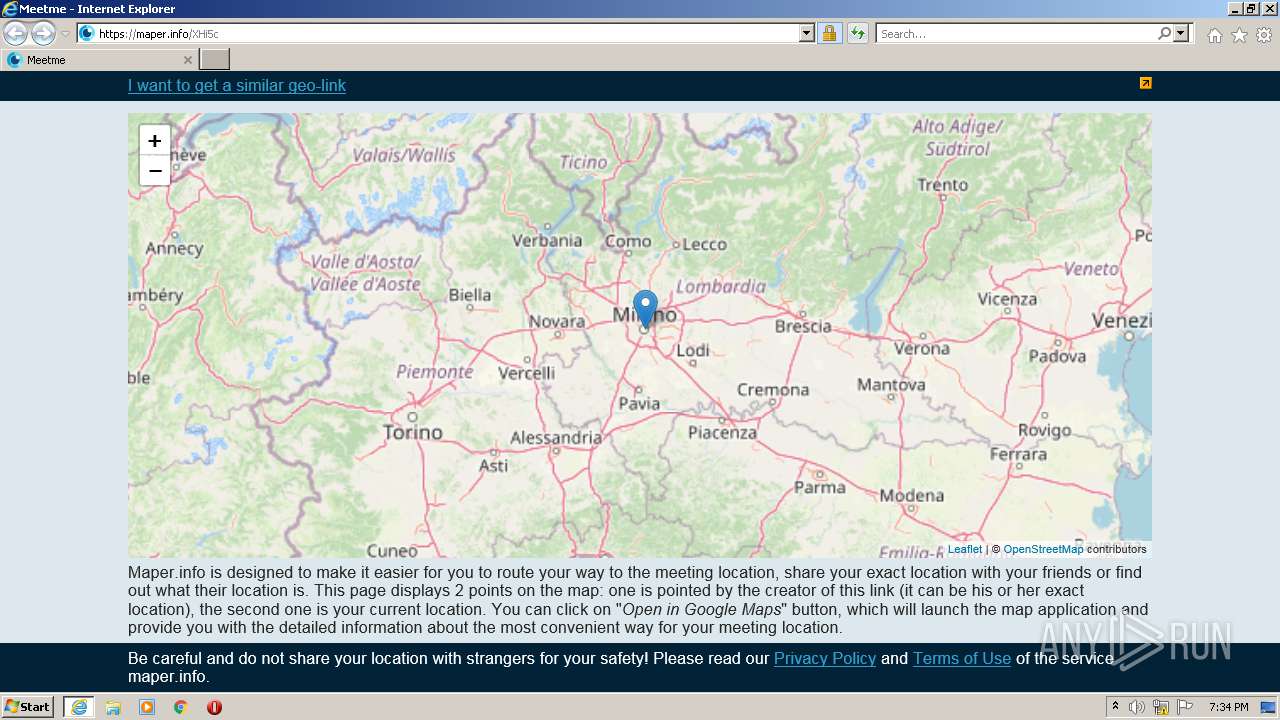Click the blue location marker on Milano
The height and width of the screenshot is (720, 1280).
click(x=646, y=309)
